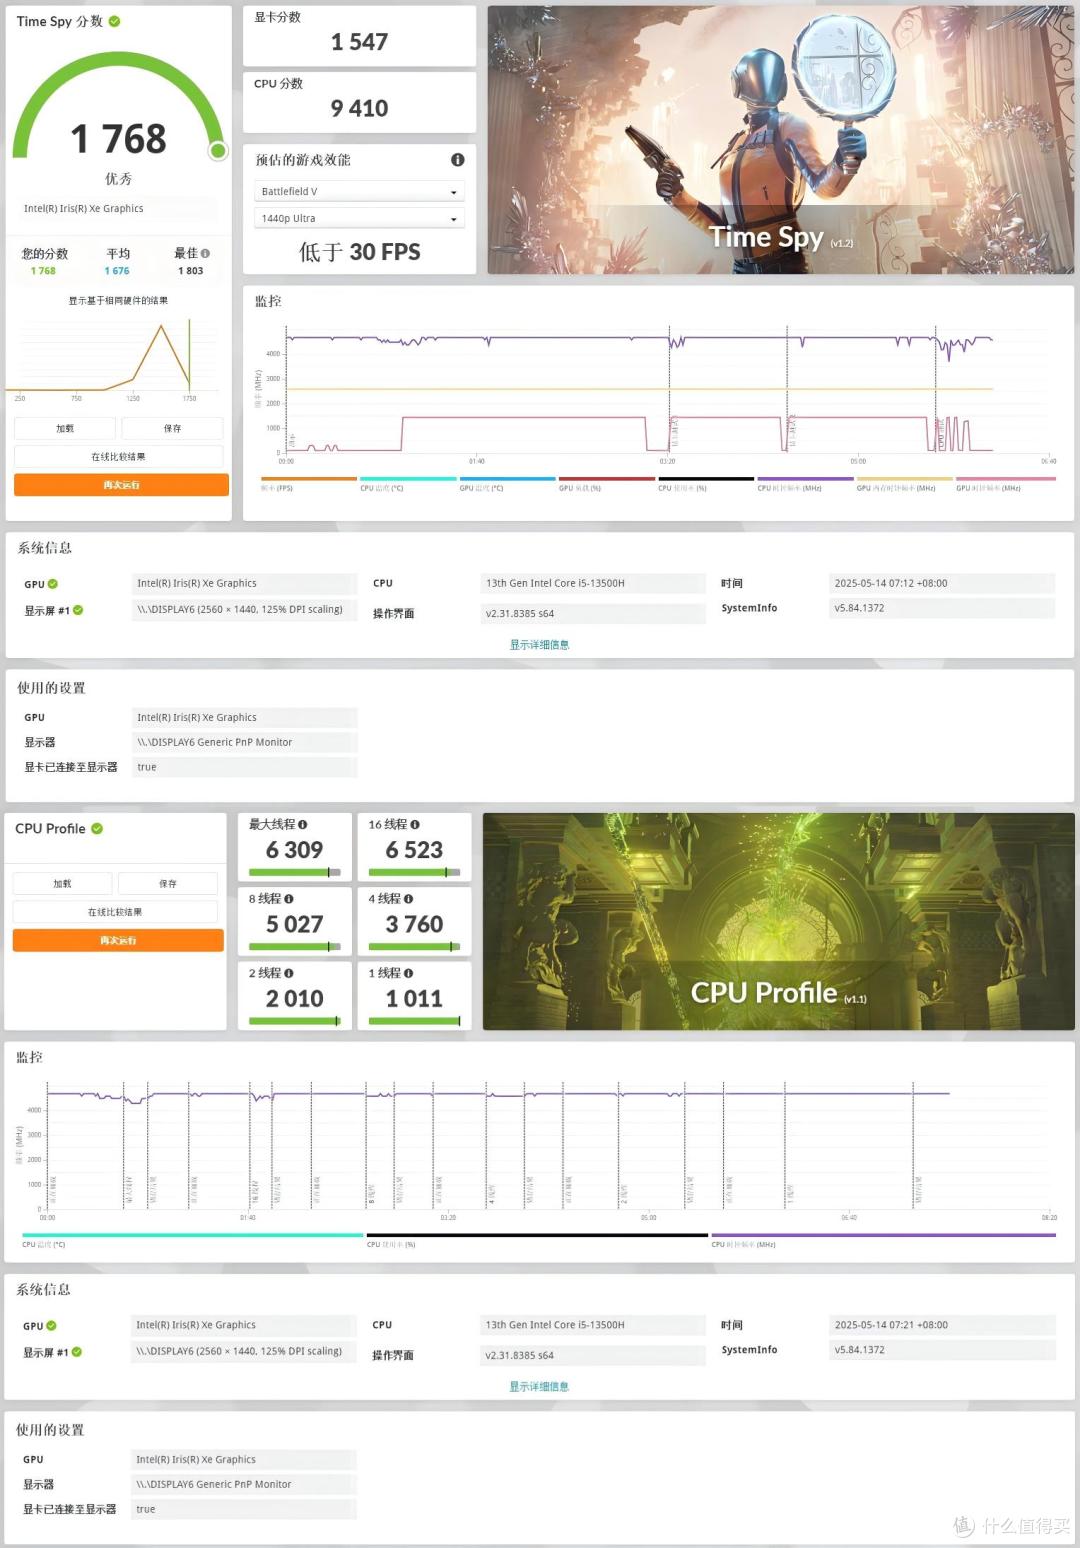The image size is (1080, 1548).
Task: Click the 平均 score value 1 676
Action: (x=117, y=271)
